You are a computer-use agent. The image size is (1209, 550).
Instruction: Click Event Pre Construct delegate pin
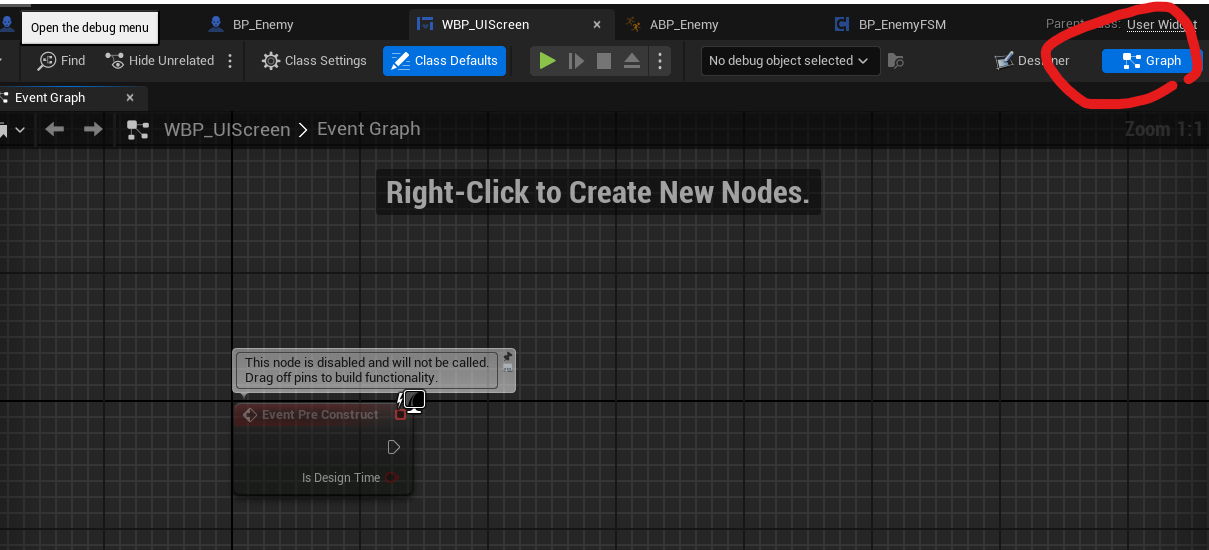(x=401, y=414)
